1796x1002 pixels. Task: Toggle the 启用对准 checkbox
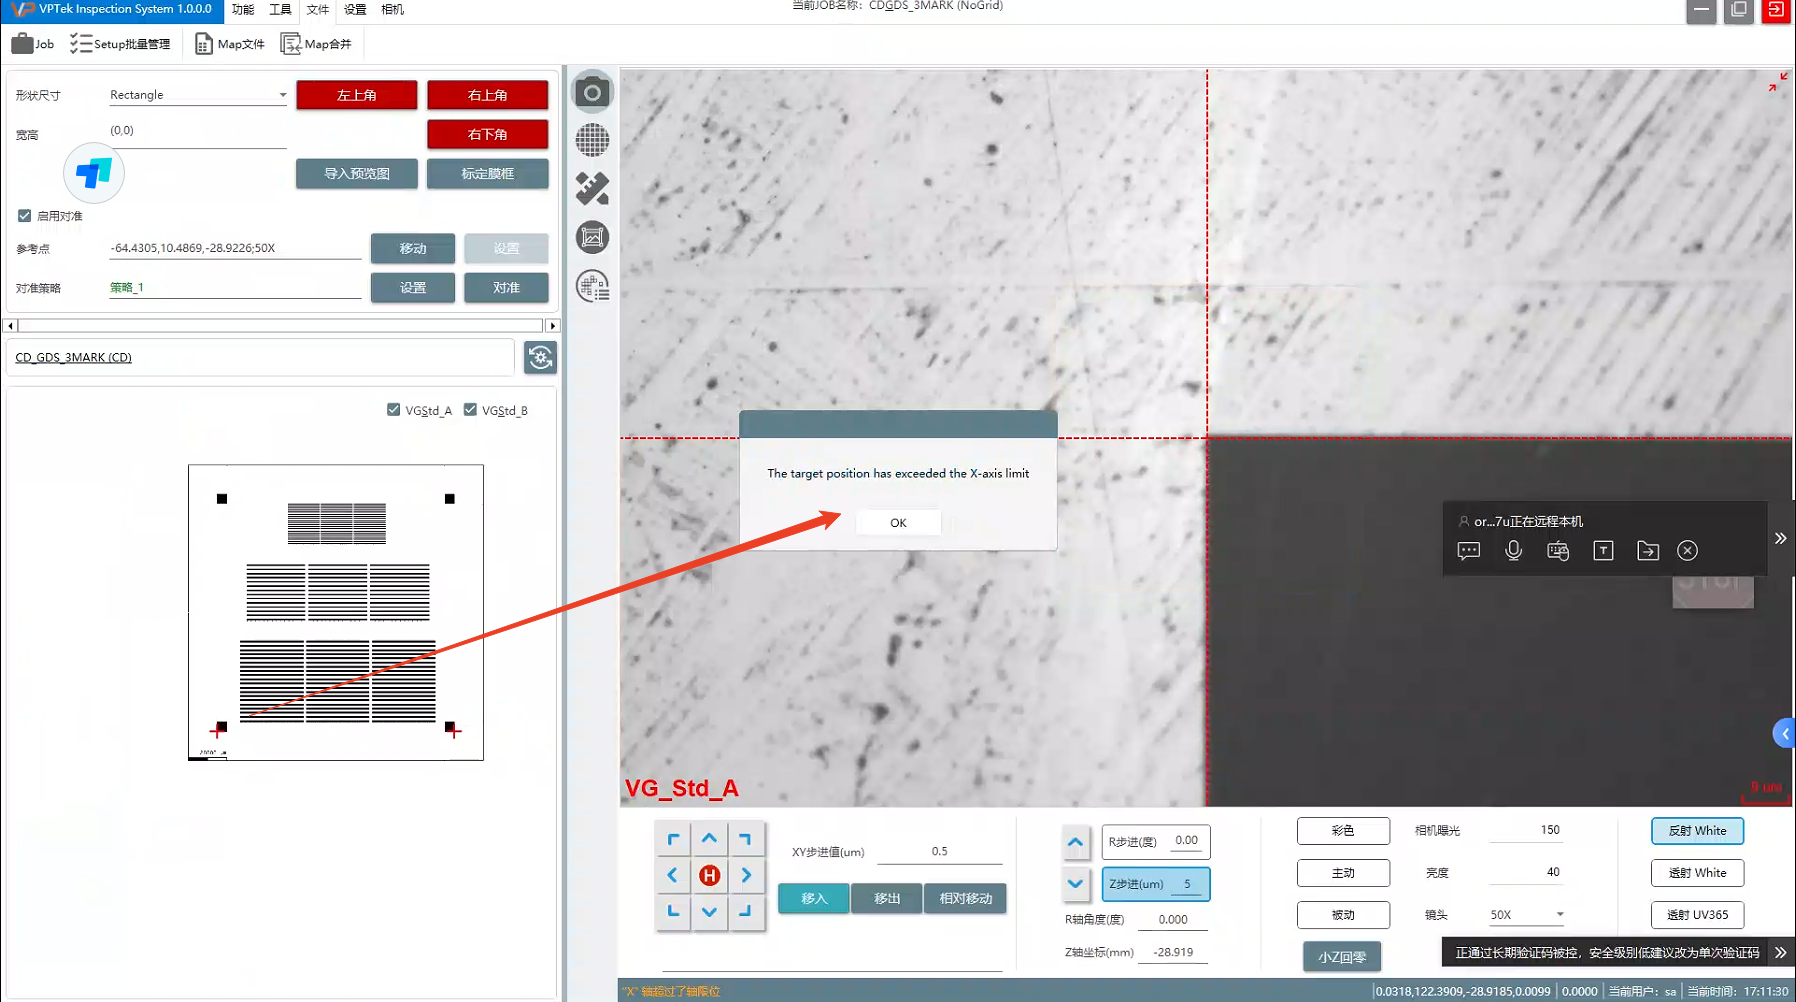[x=25, y=216]
